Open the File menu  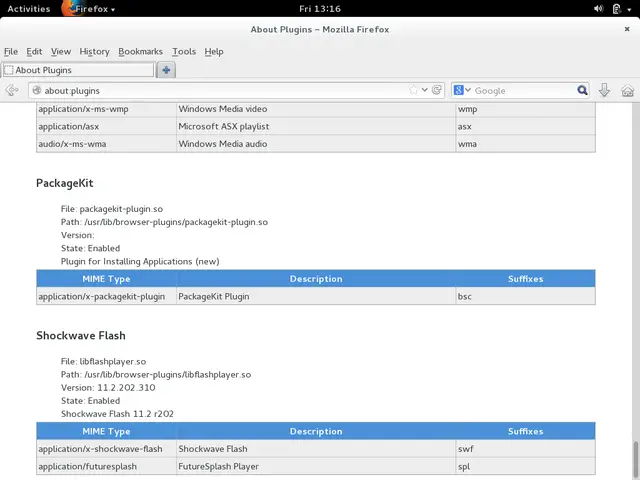[x=11, y=51]
